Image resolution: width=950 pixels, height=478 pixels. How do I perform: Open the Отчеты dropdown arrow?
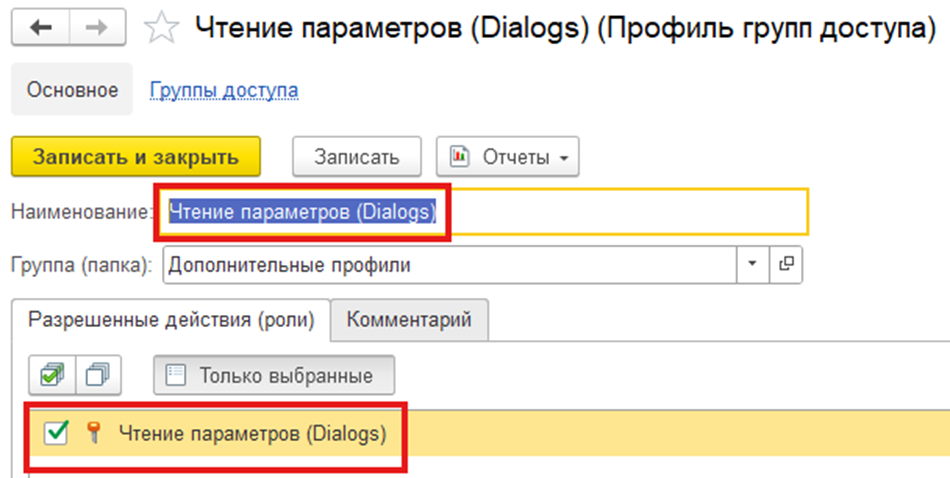tap(565, 158)
